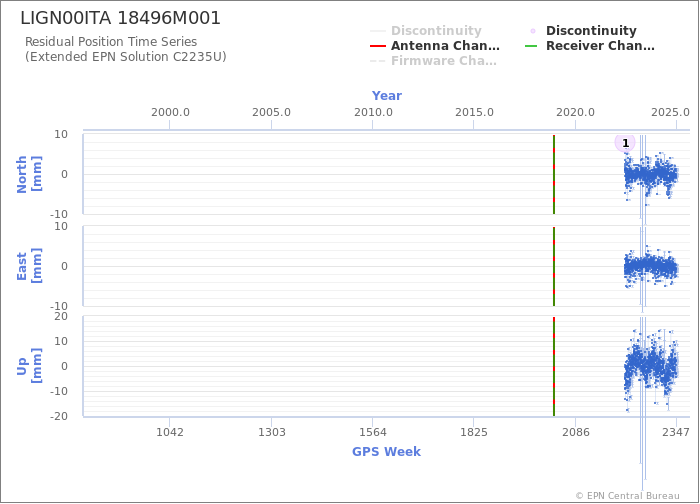700x504 pixels.
Task: Click the 2025.0 year tick label
Action: point(670,112)
